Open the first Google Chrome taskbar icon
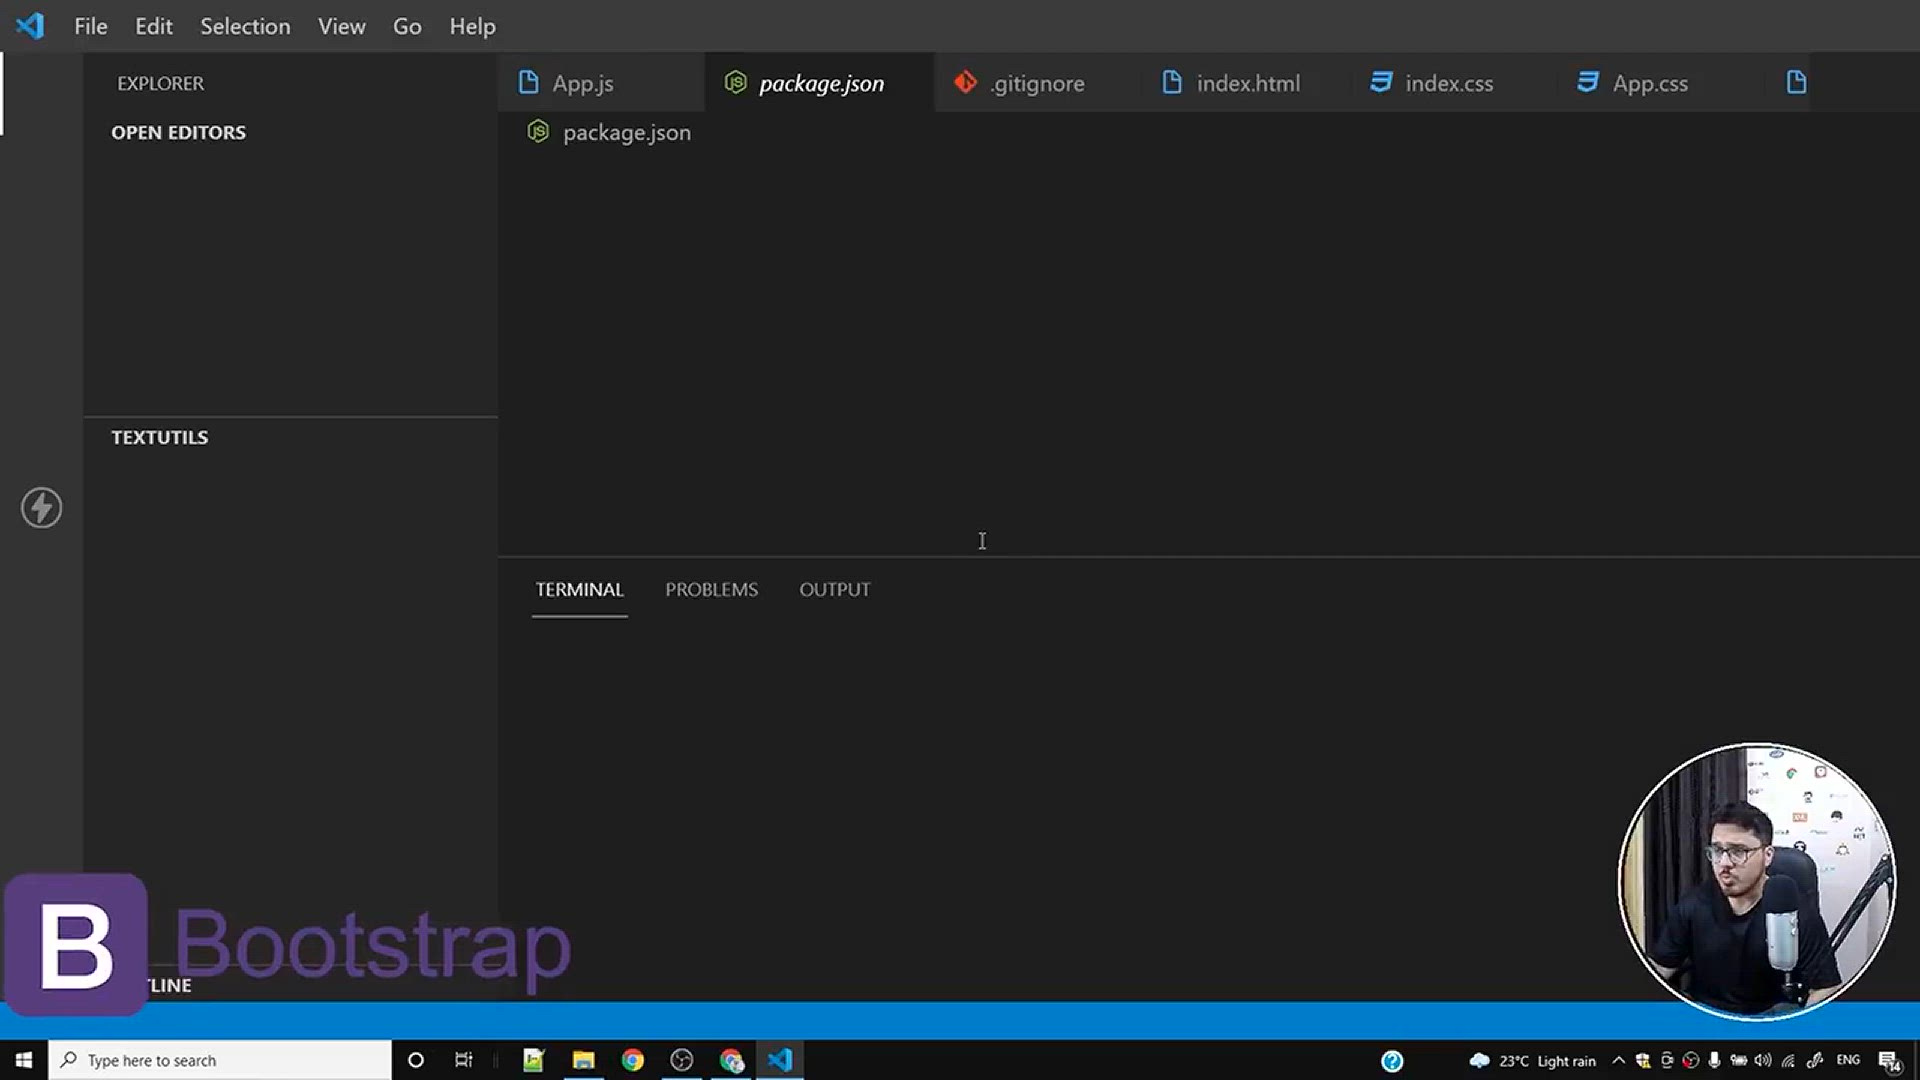 [x=632, y=1060]
